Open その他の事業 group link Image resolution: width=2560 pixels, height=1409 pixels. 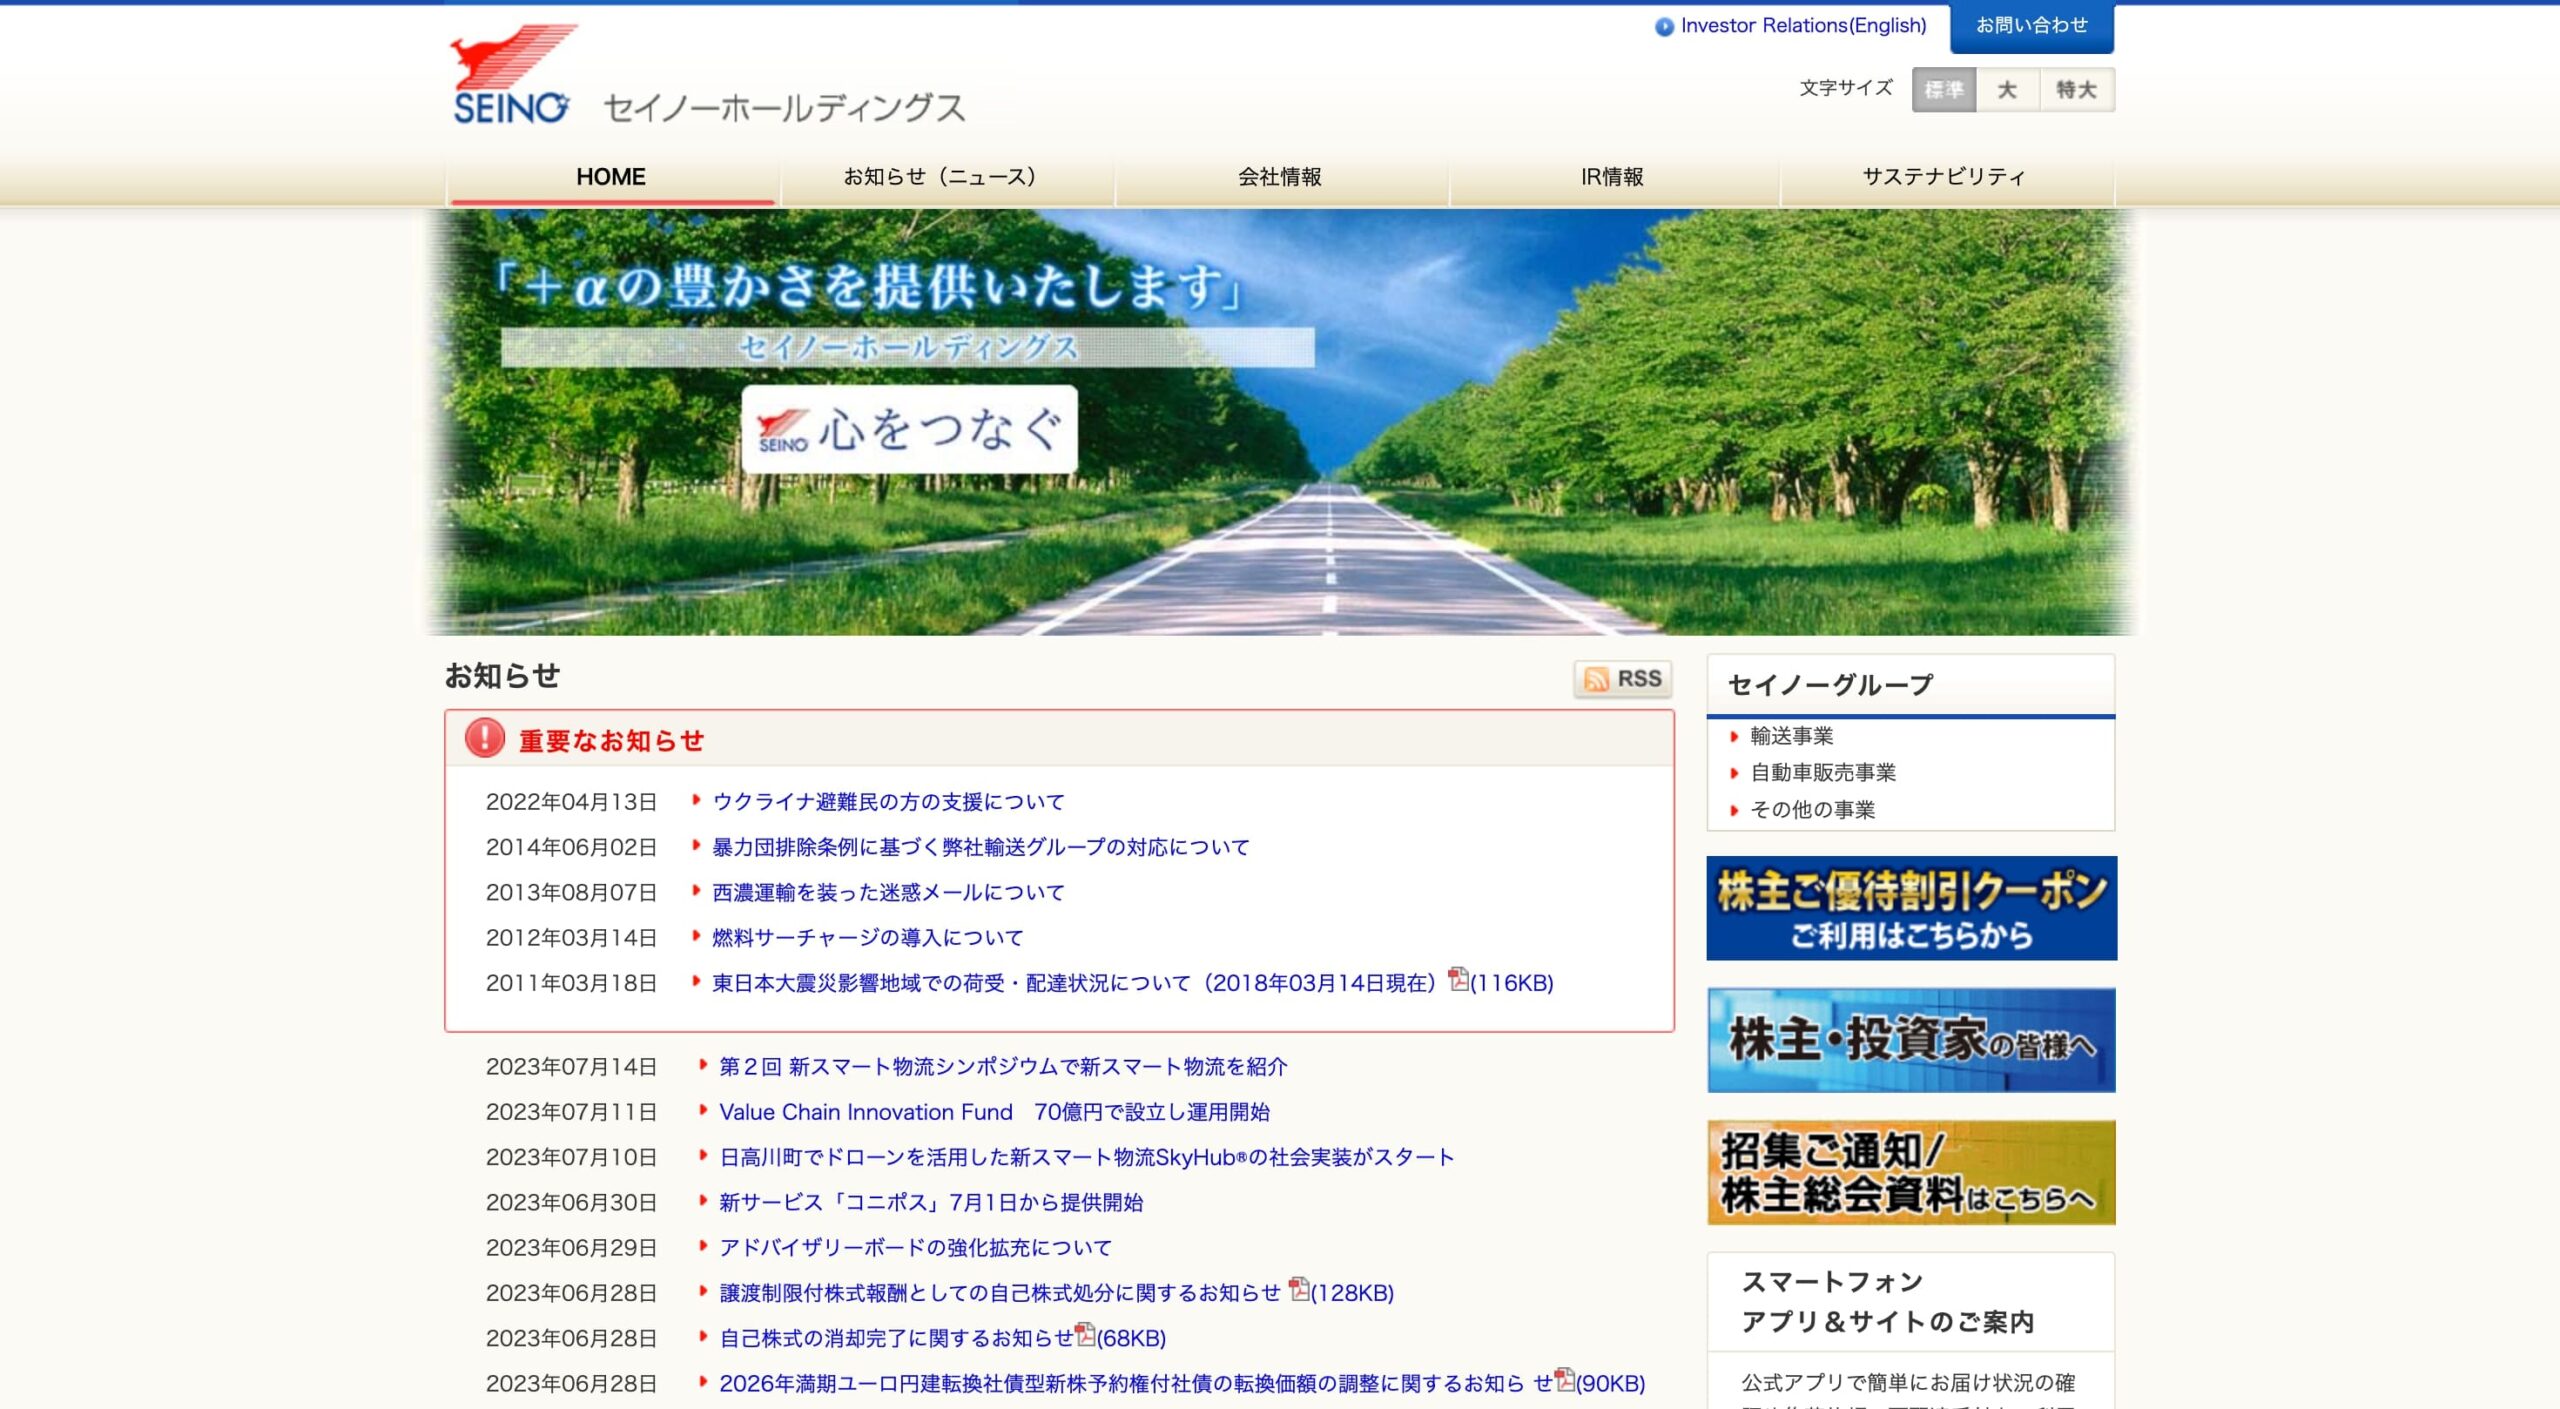point(1812,809)
